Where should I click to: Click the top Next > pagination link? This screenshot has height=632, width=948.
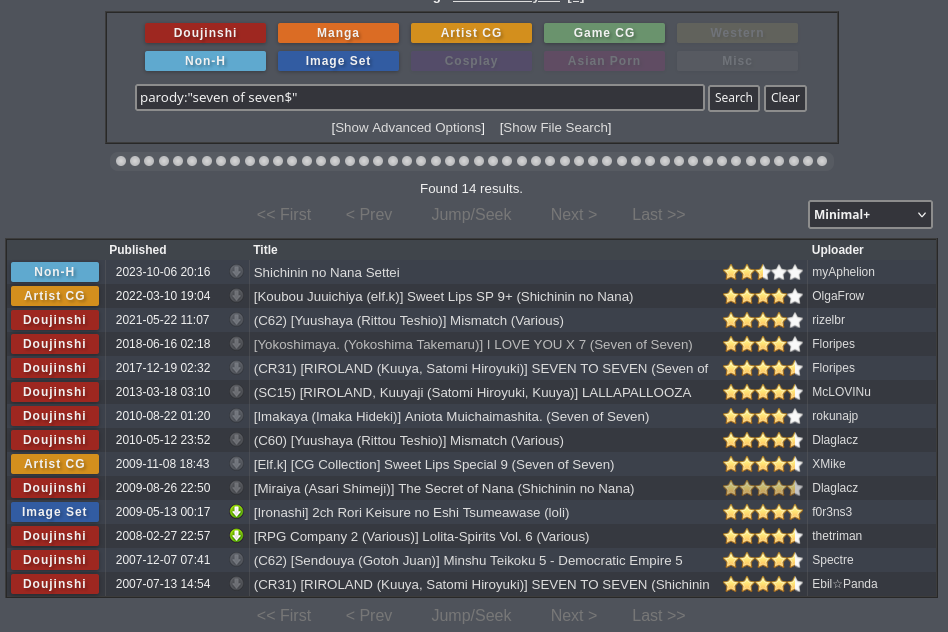[x=574, y=214]
